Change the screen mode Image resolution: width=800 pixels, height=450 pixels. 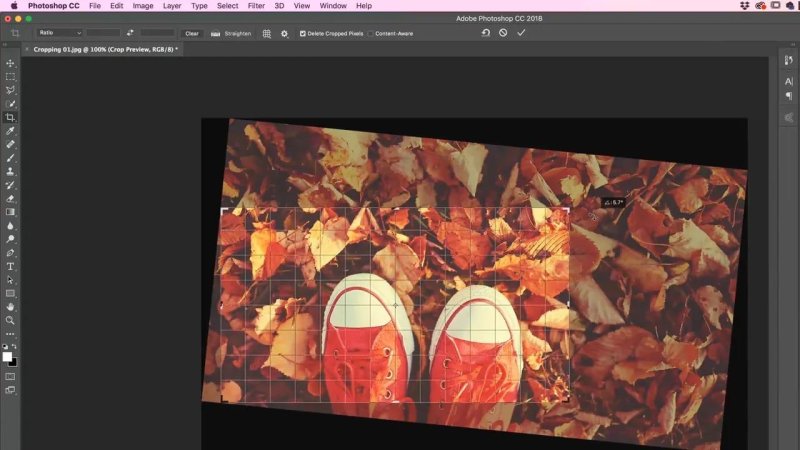[x=10, y=390]
